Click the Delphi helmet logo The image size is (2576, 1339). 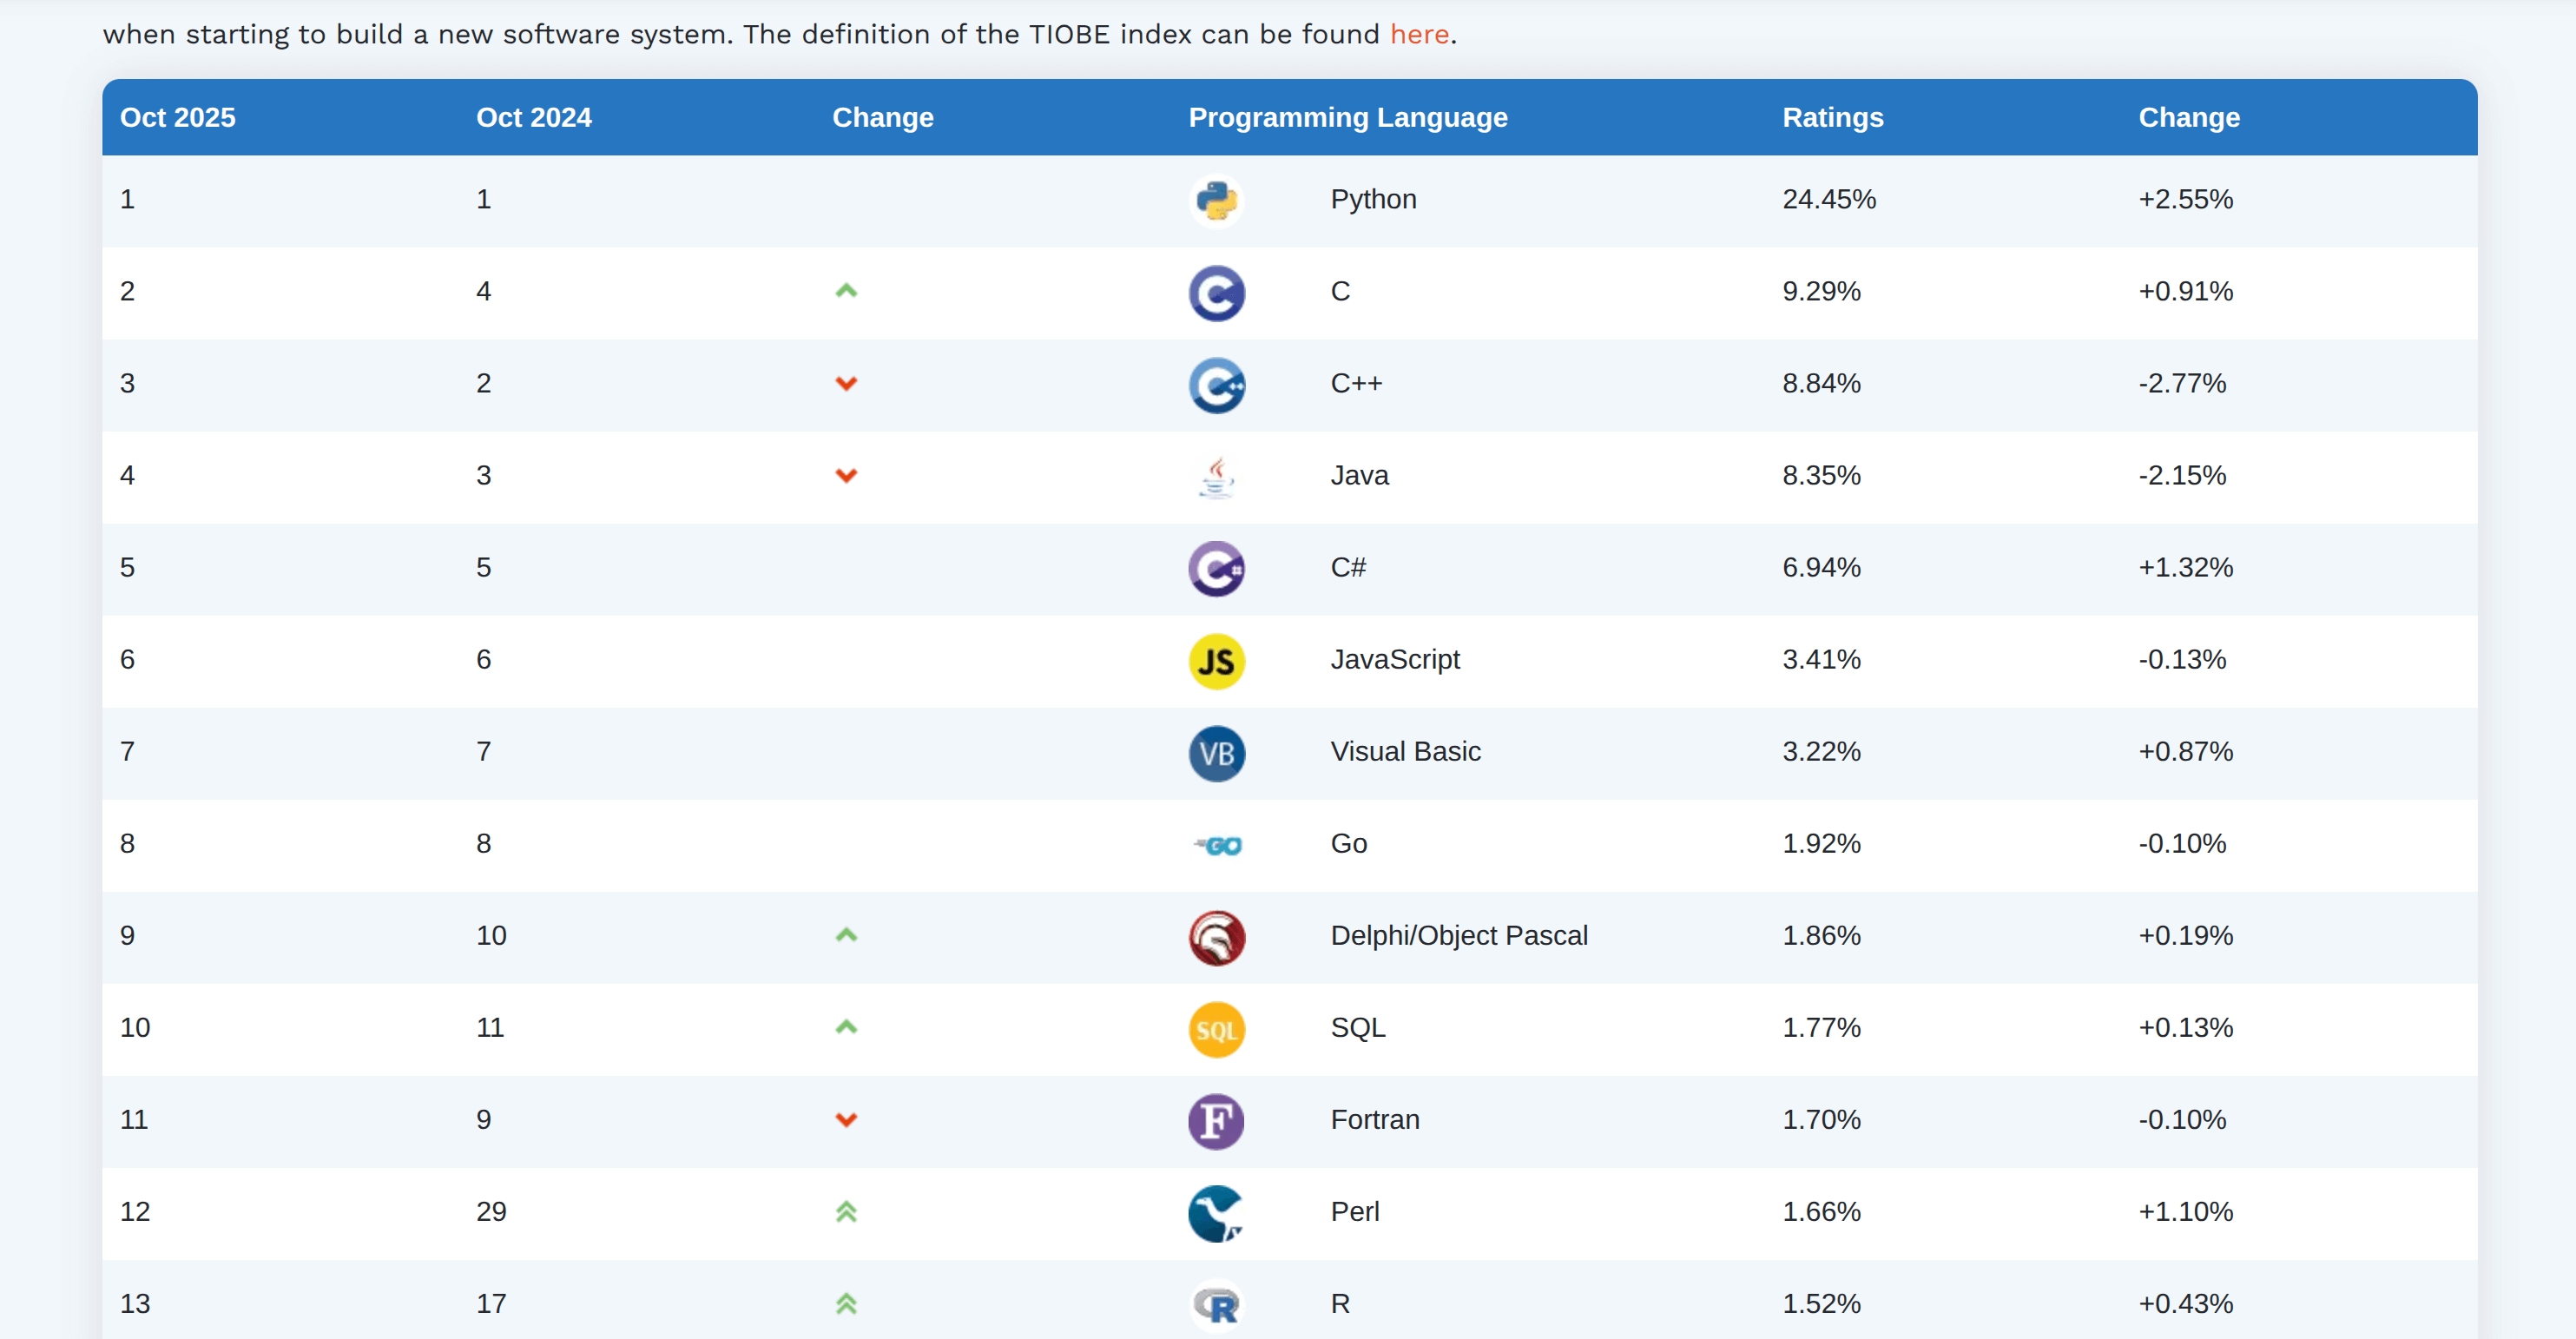(x=1216, y=937)
